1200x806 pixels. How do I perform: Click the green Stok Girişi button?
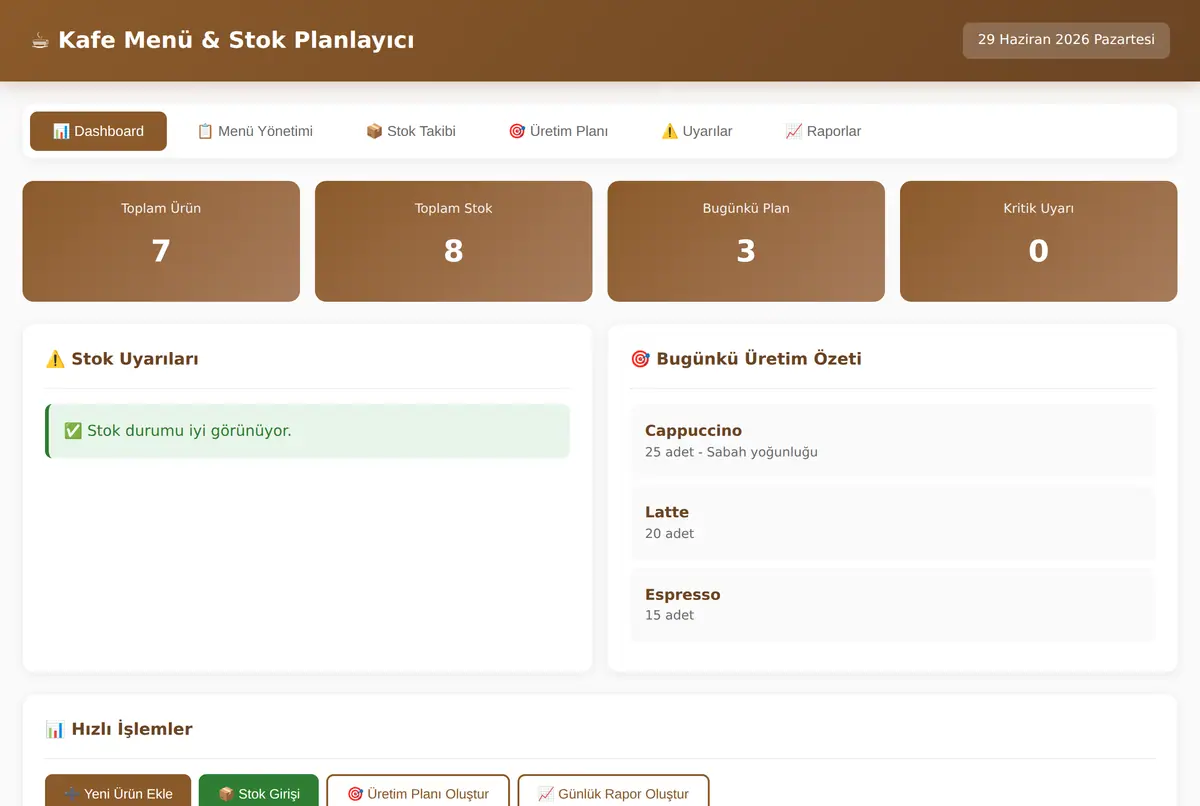[x=259, y=793]
